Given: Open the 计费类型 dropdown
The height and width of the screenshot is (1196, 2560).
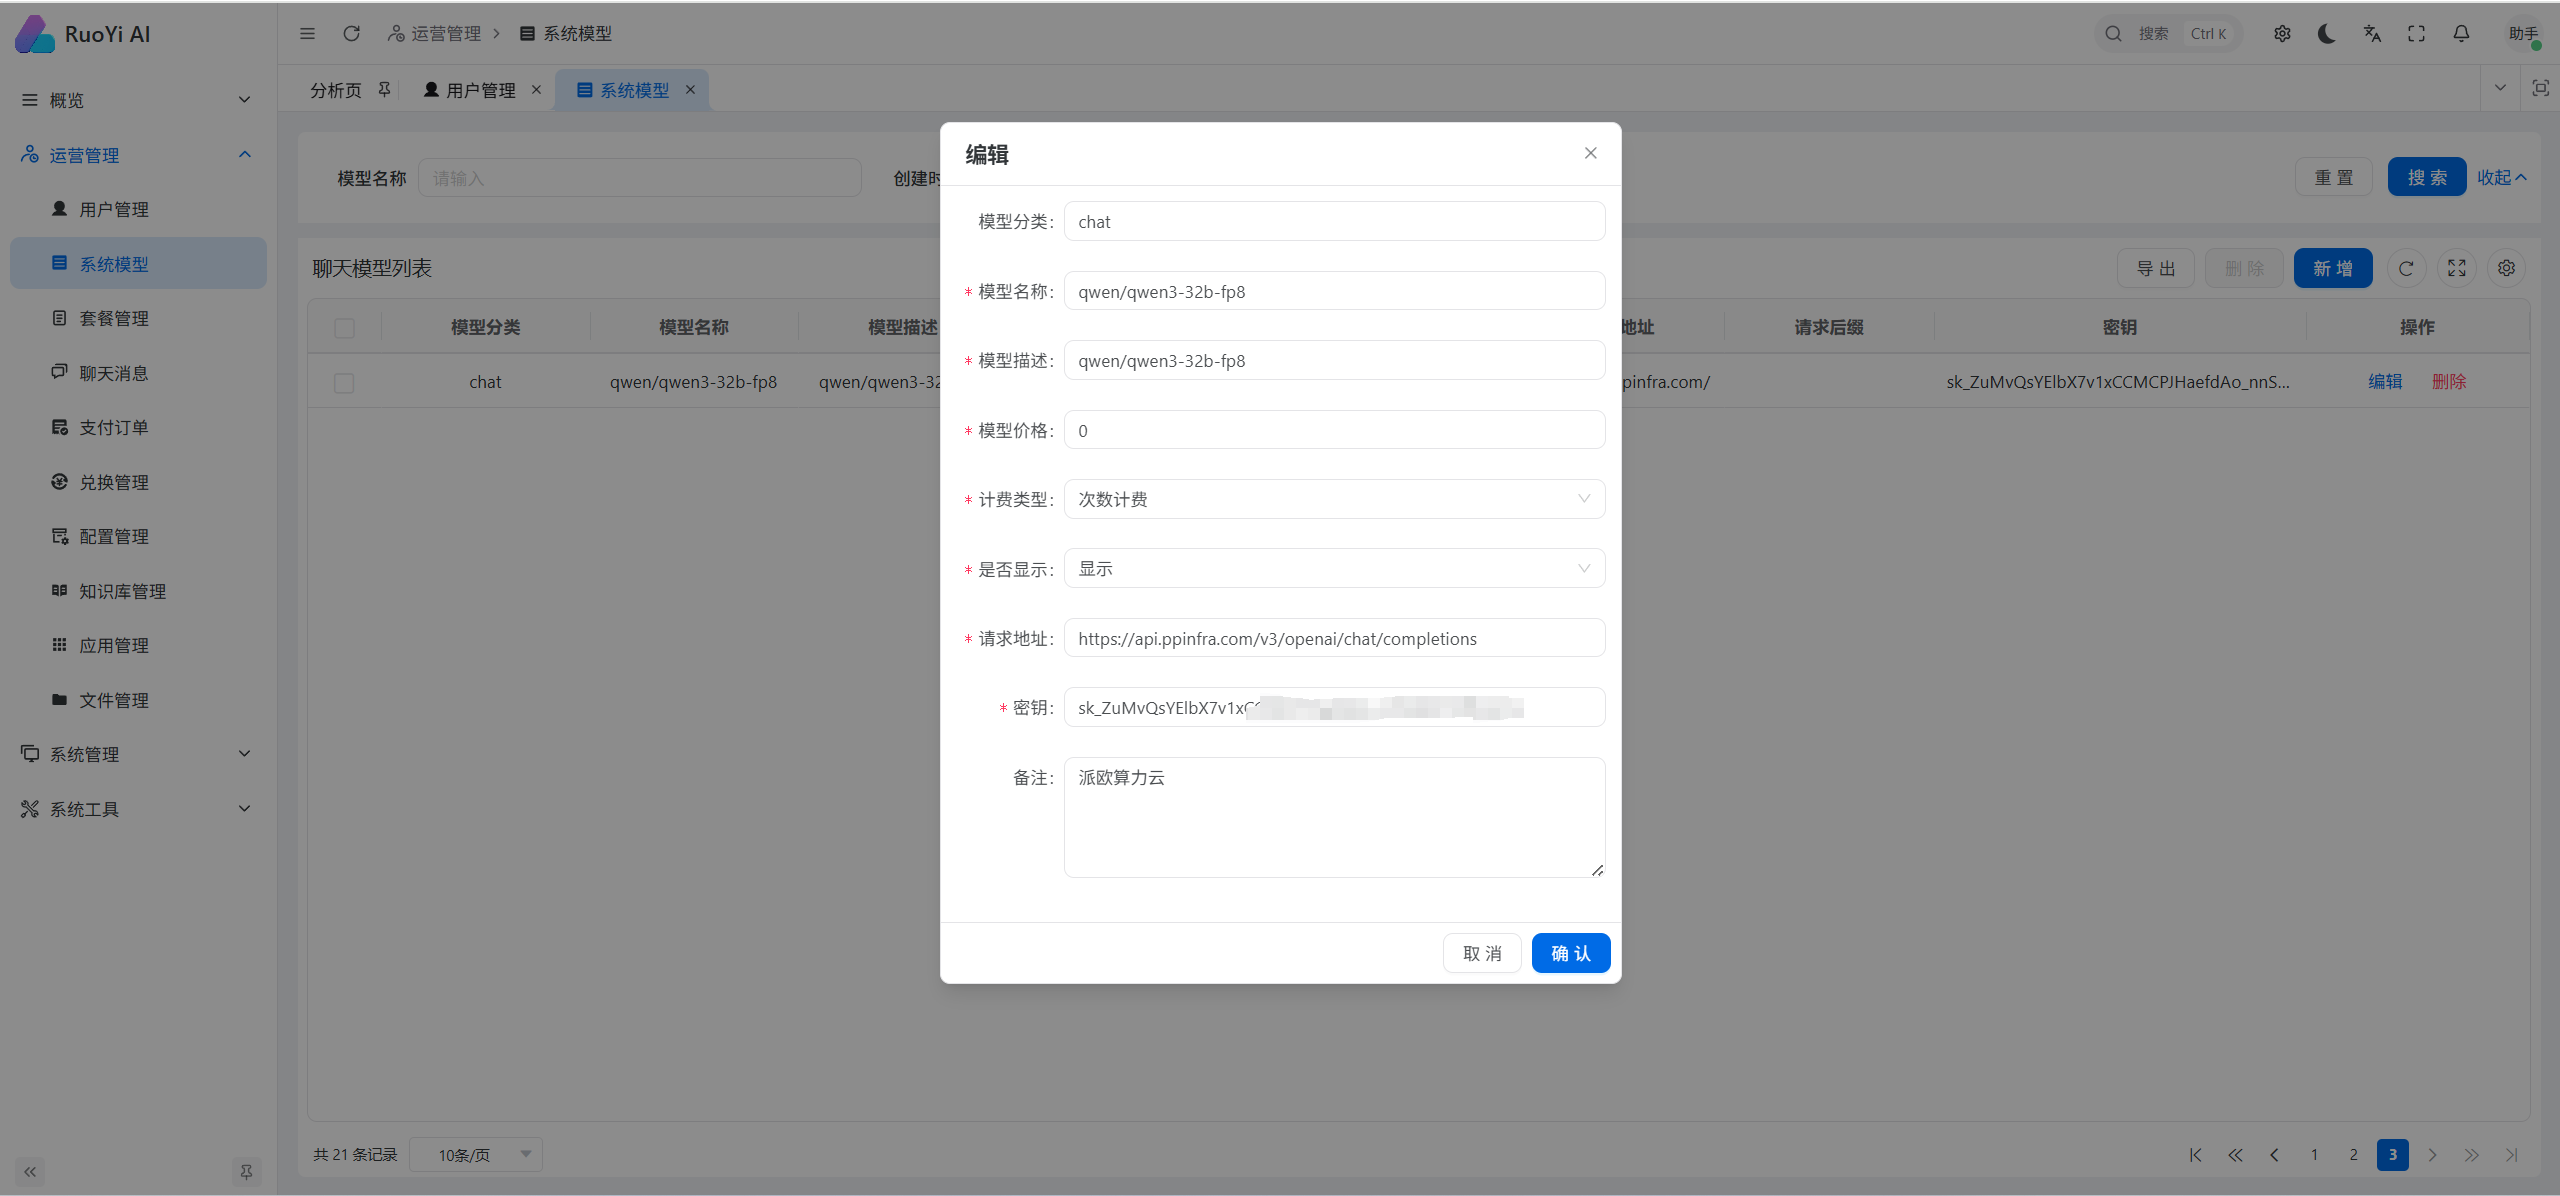Looking at the screenshot, I should tap(1334, 499).
